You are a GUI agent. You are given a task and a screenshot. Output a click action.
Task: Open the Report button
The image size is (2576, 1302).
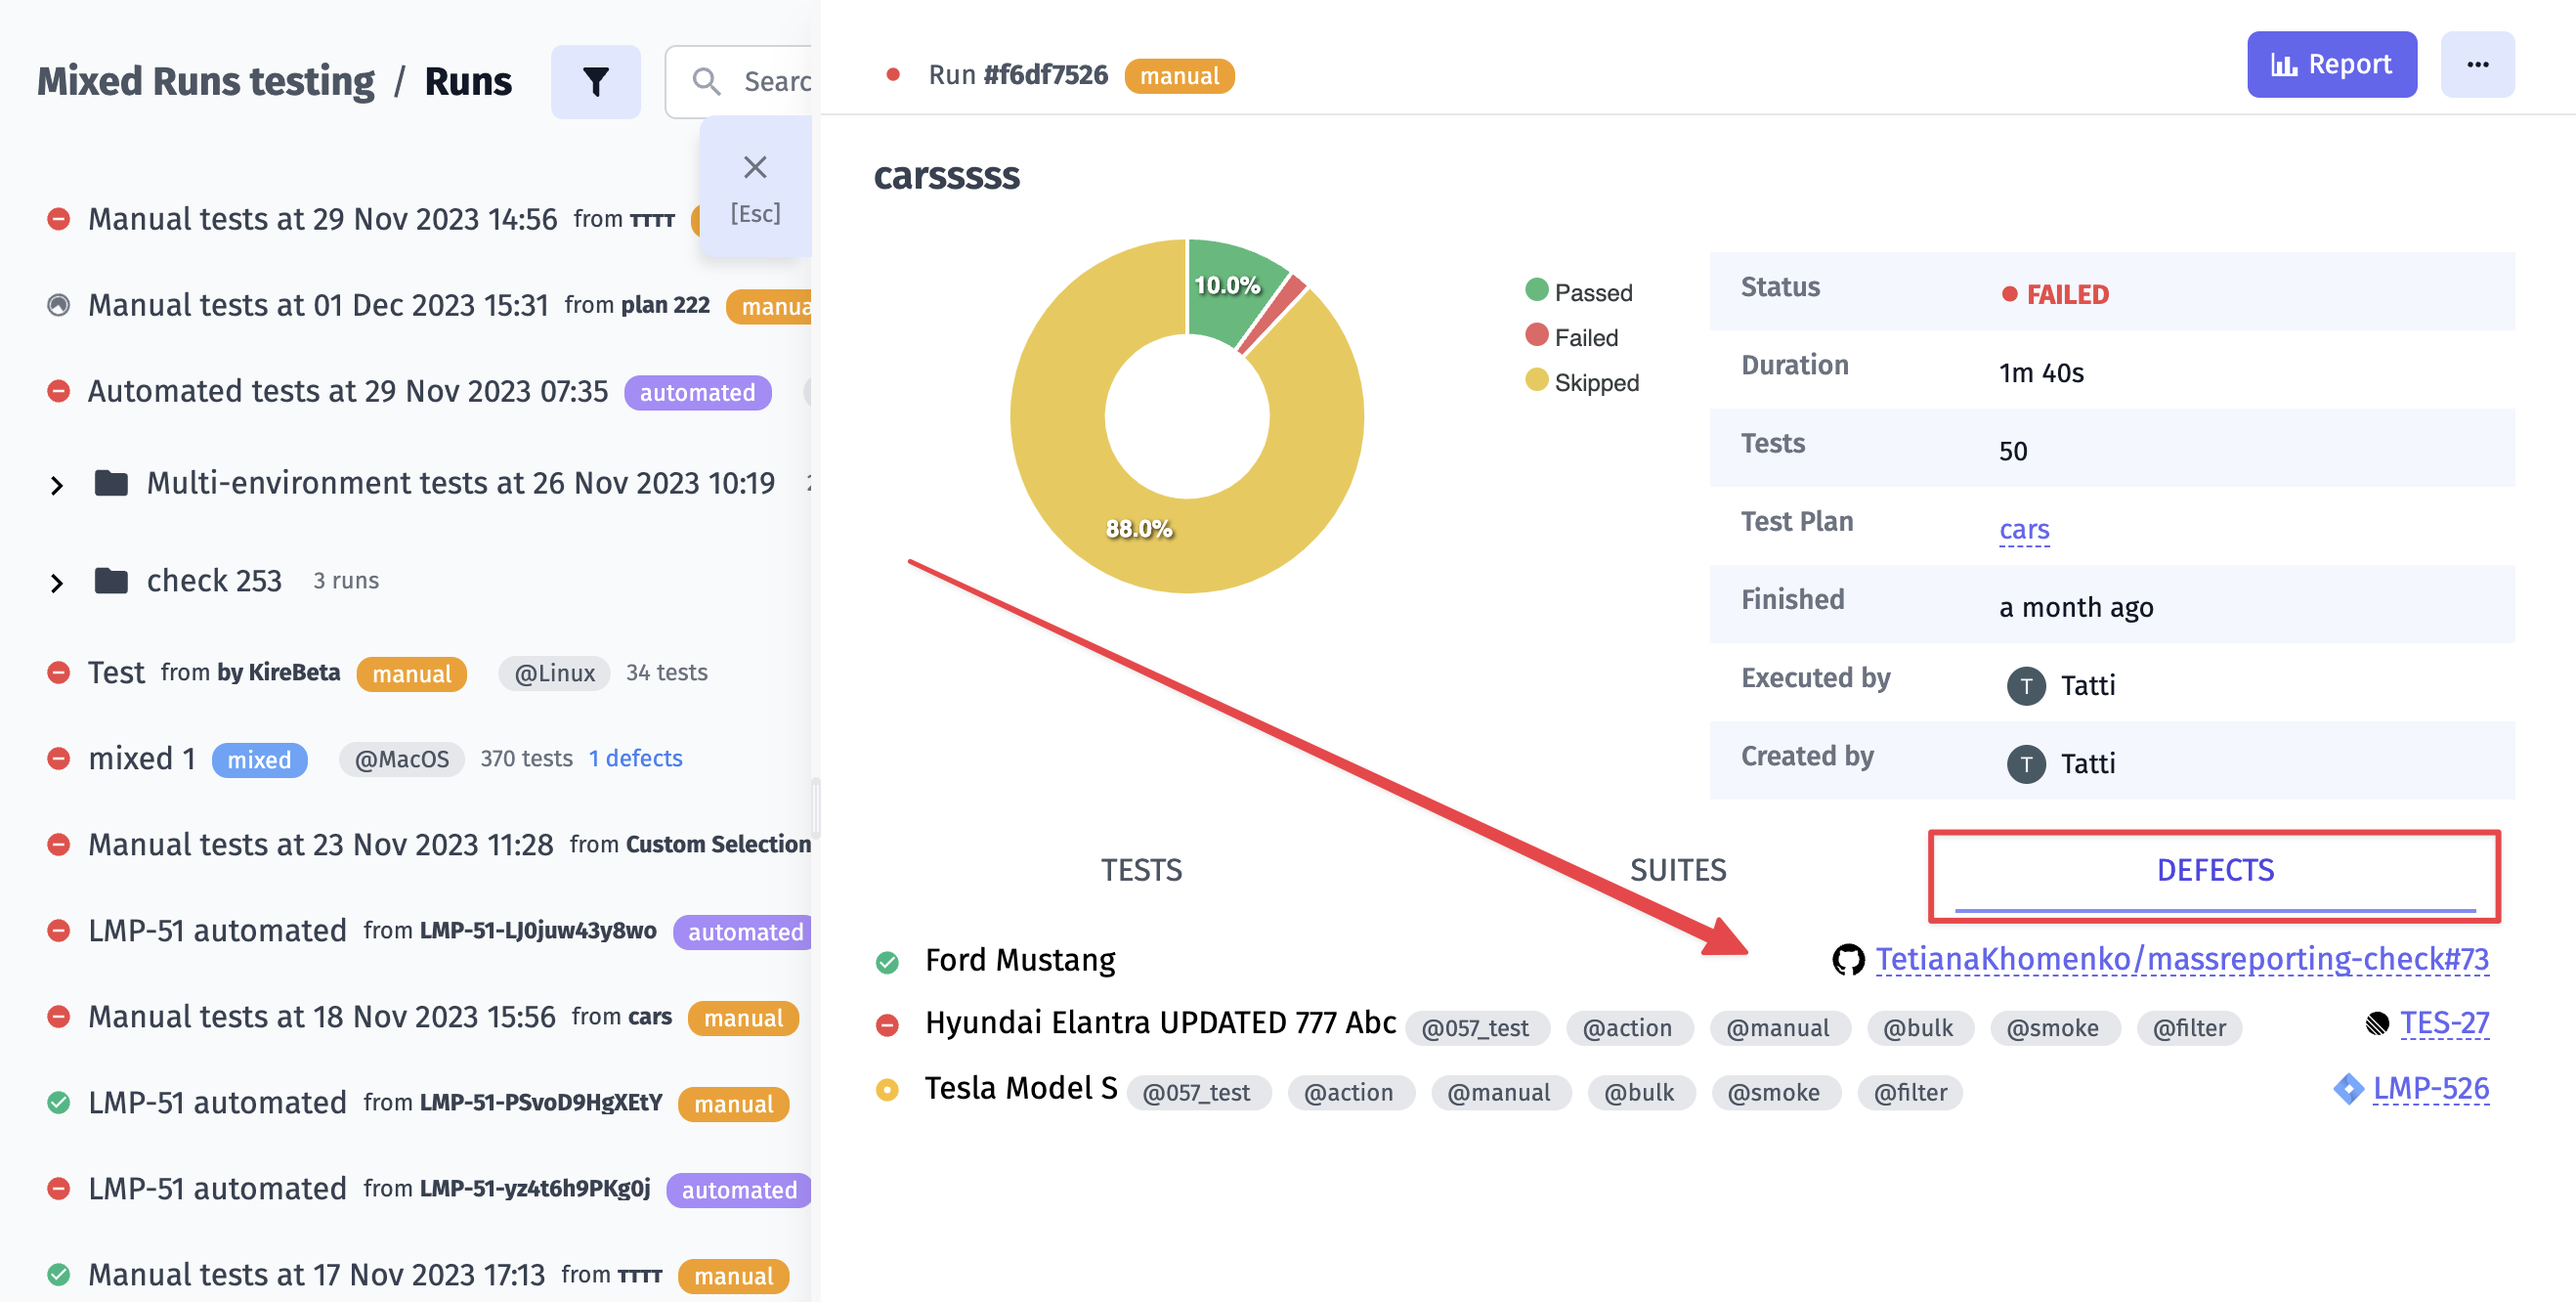[x=2331, y=65]
